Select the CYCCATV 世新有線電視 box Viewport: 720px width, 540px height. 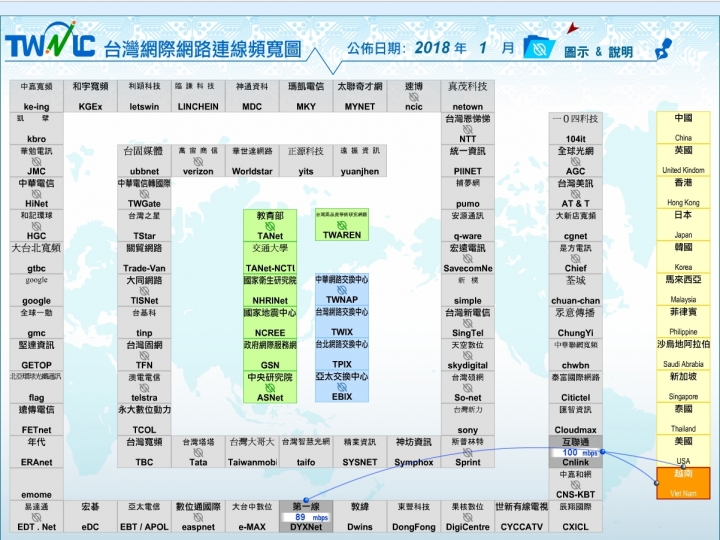click(521, 517)
